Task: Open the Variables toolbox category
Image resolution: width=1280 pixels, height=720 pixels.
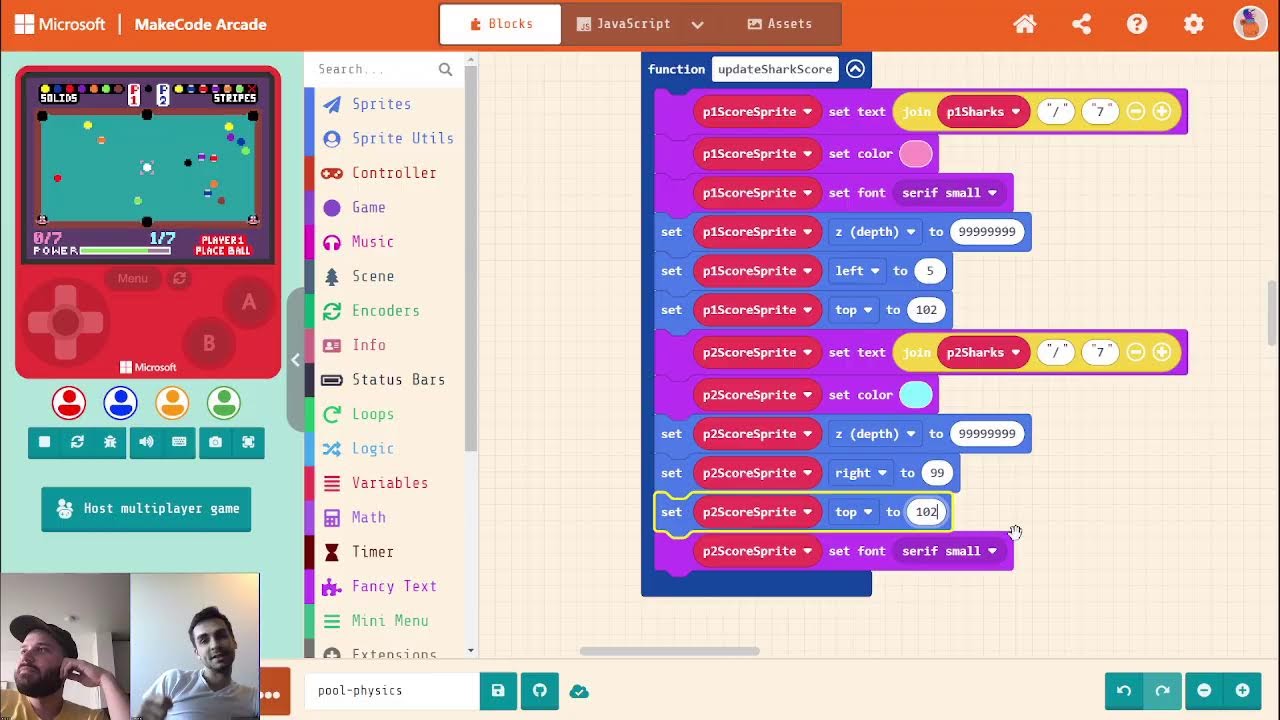Action: pos(389,483)
